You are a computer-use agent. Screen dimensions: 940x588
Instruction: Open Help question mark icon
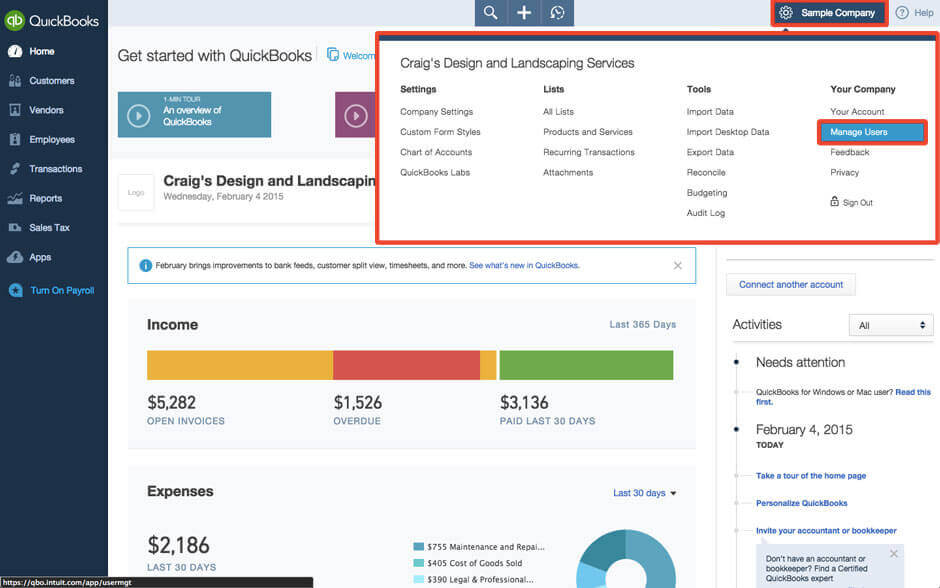click(x=902, y=13)
